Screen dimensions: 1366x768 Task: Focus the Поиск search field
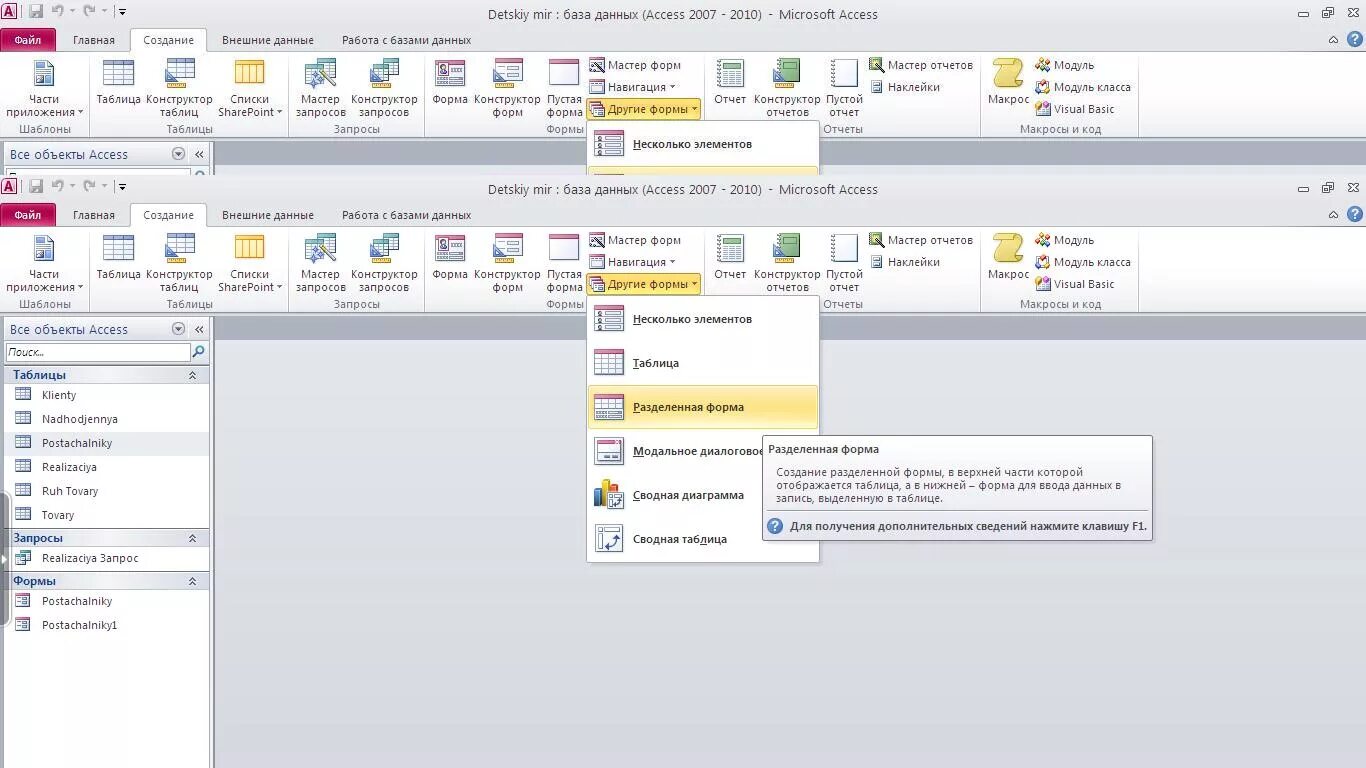coord(97,352)
